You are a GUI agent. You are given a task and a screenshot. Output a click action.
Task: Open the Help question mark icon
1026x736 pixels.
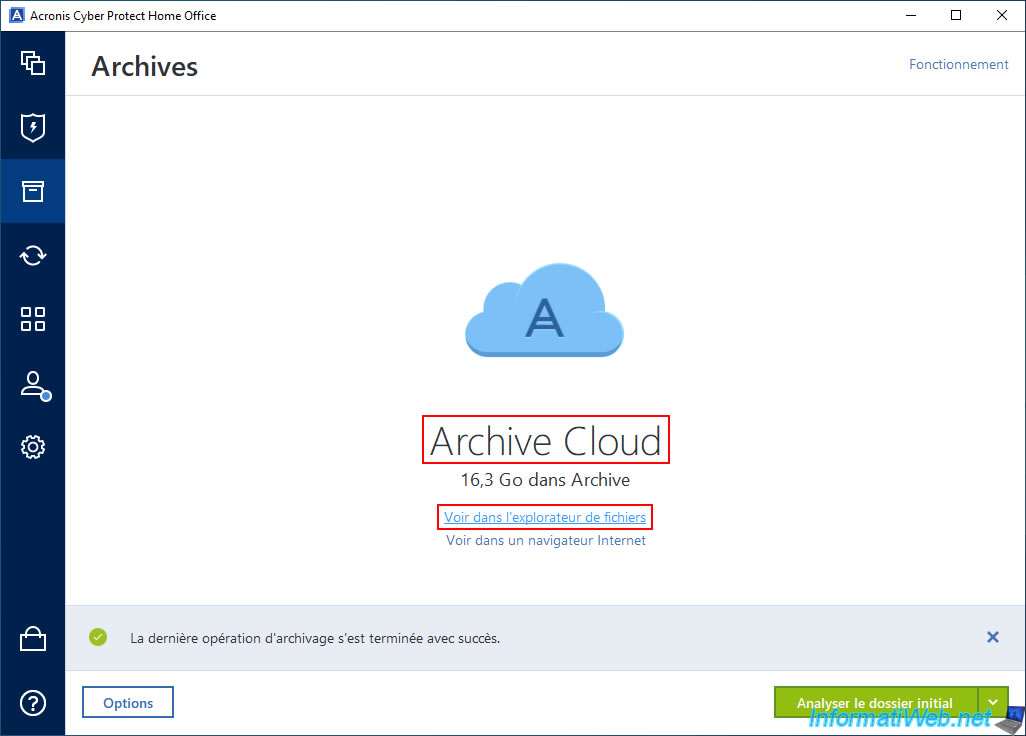33,703
